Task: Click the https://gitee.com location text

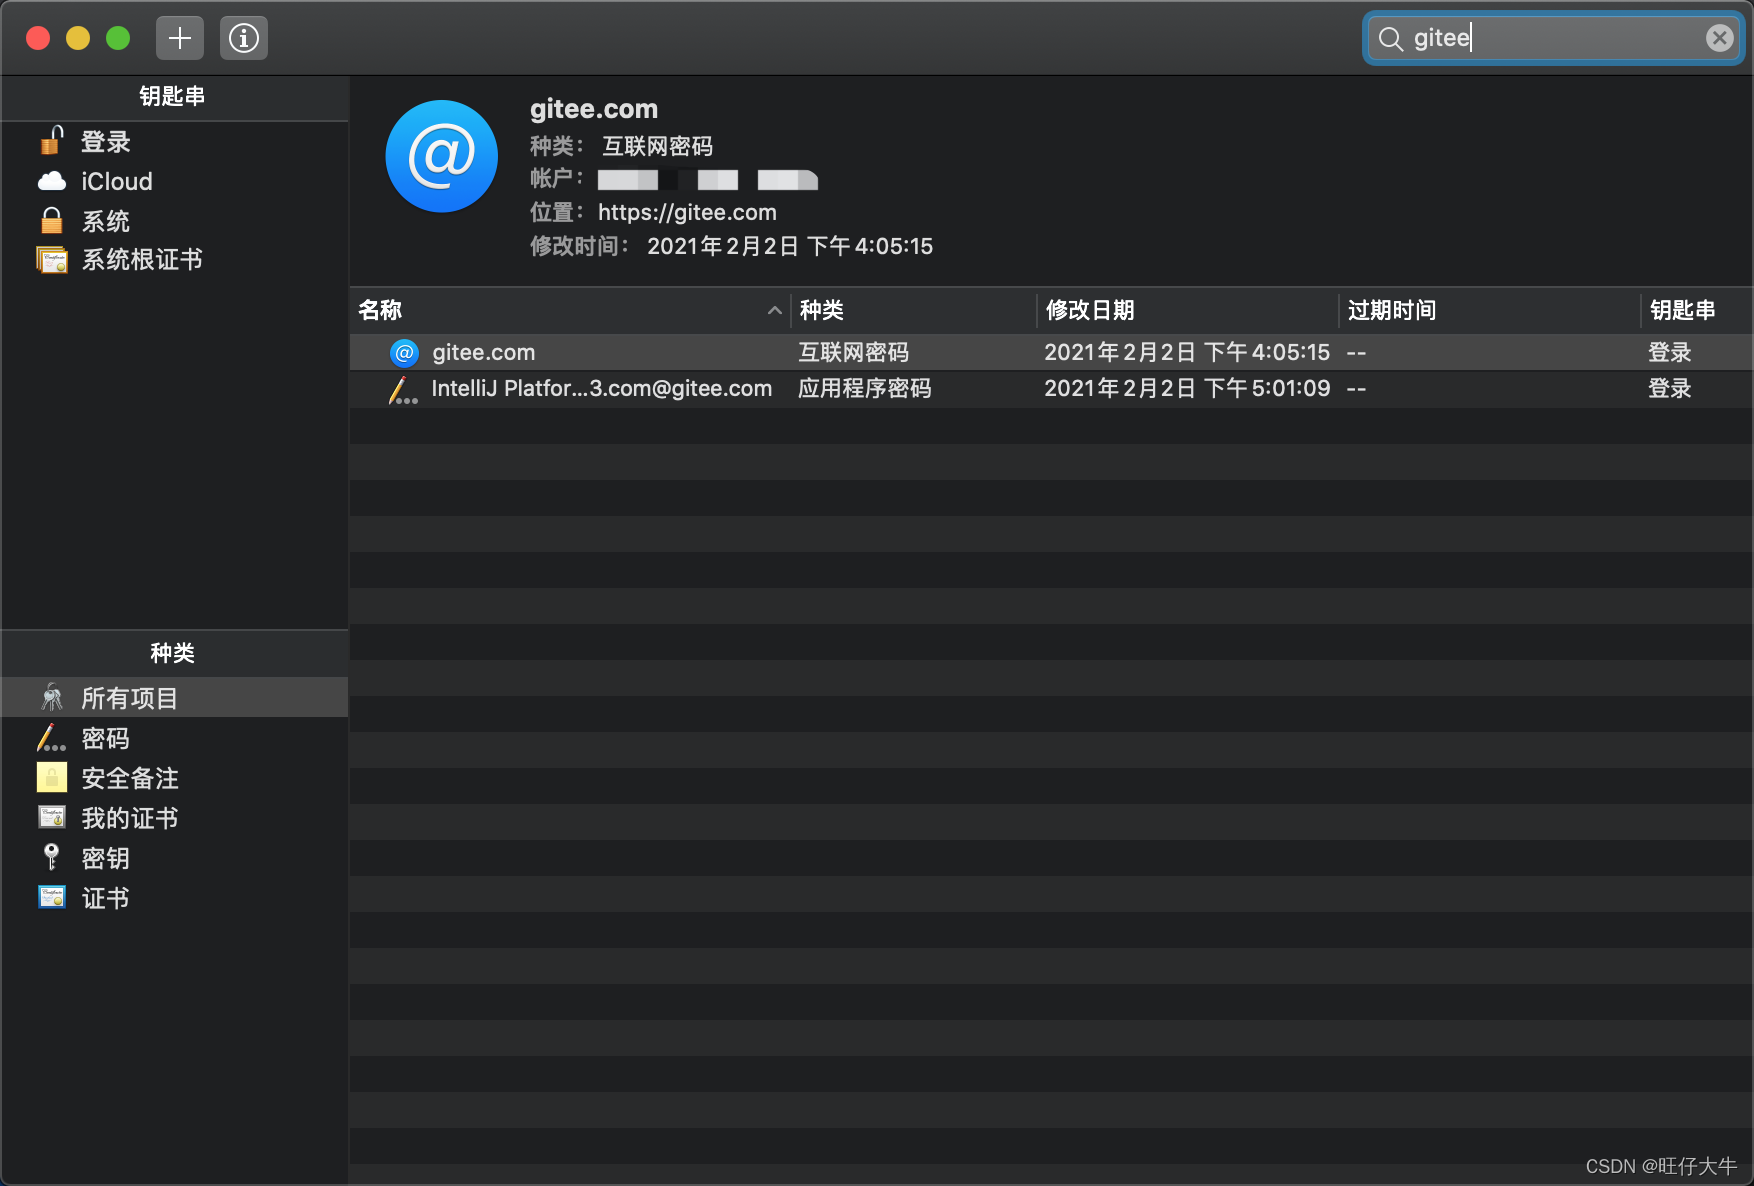Action: [687, 212]
